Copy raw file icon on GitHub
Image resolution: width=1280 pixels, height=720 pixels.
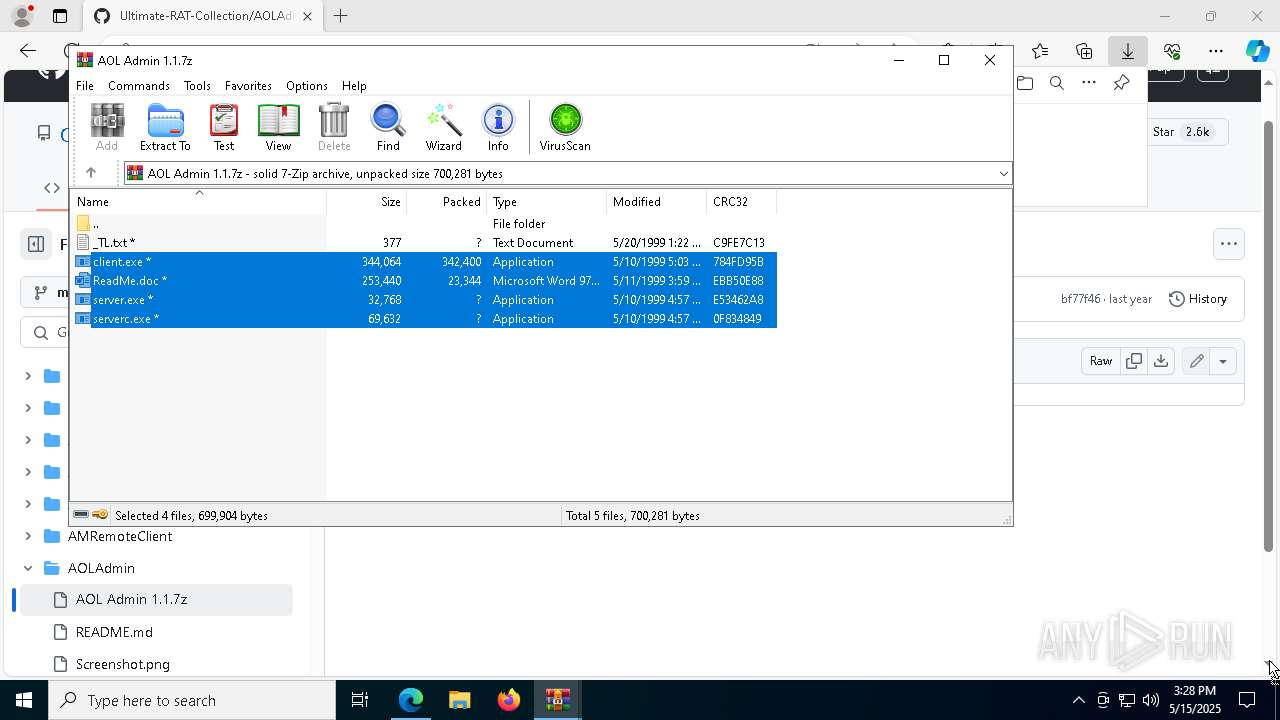tap(1134, 361)
